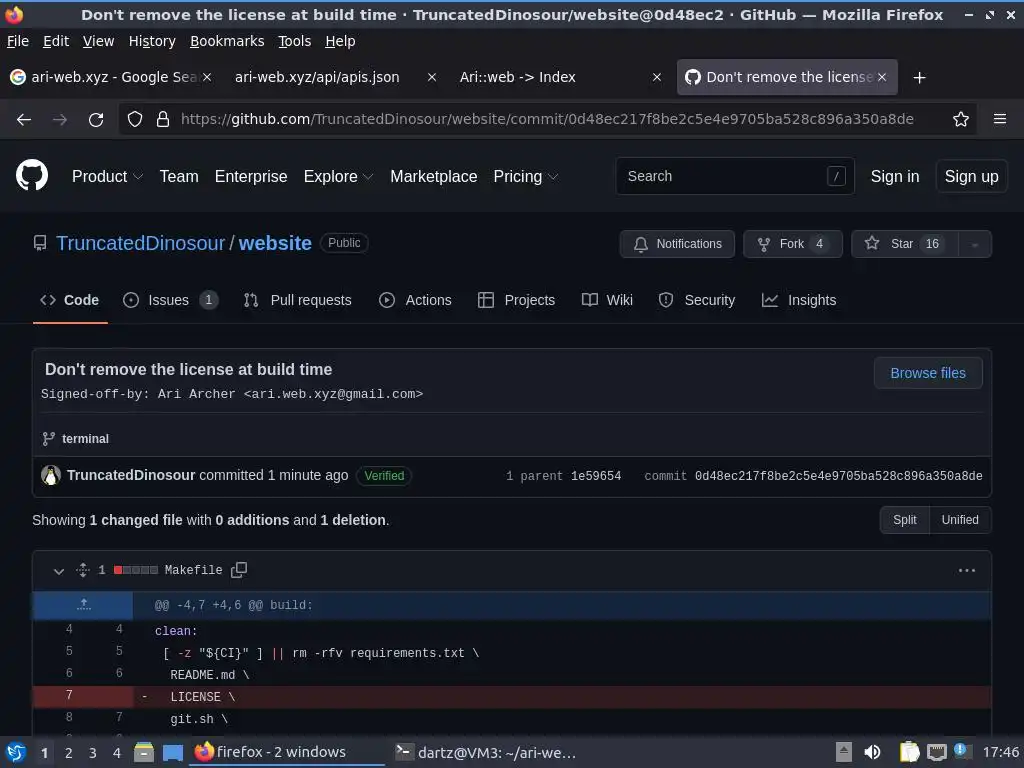Click the clipboard tray icon
The image size is (1024, 768).
[909, 752]
